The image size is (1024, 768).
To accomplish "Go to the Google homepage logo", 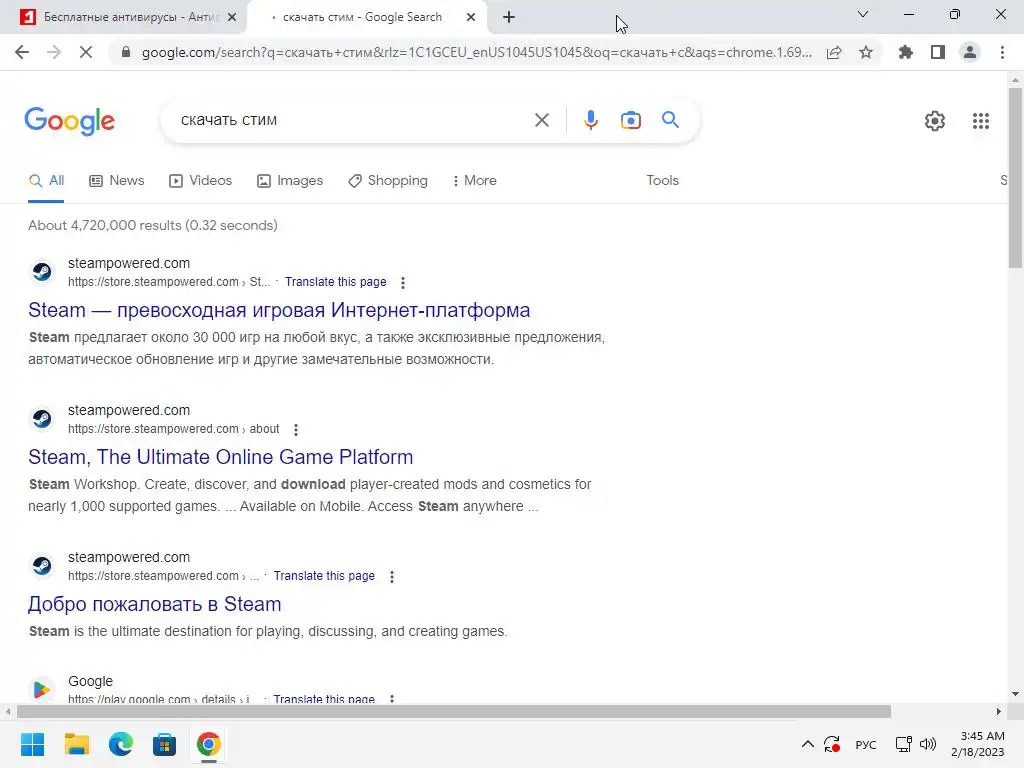I will click(x=70, y=121).
